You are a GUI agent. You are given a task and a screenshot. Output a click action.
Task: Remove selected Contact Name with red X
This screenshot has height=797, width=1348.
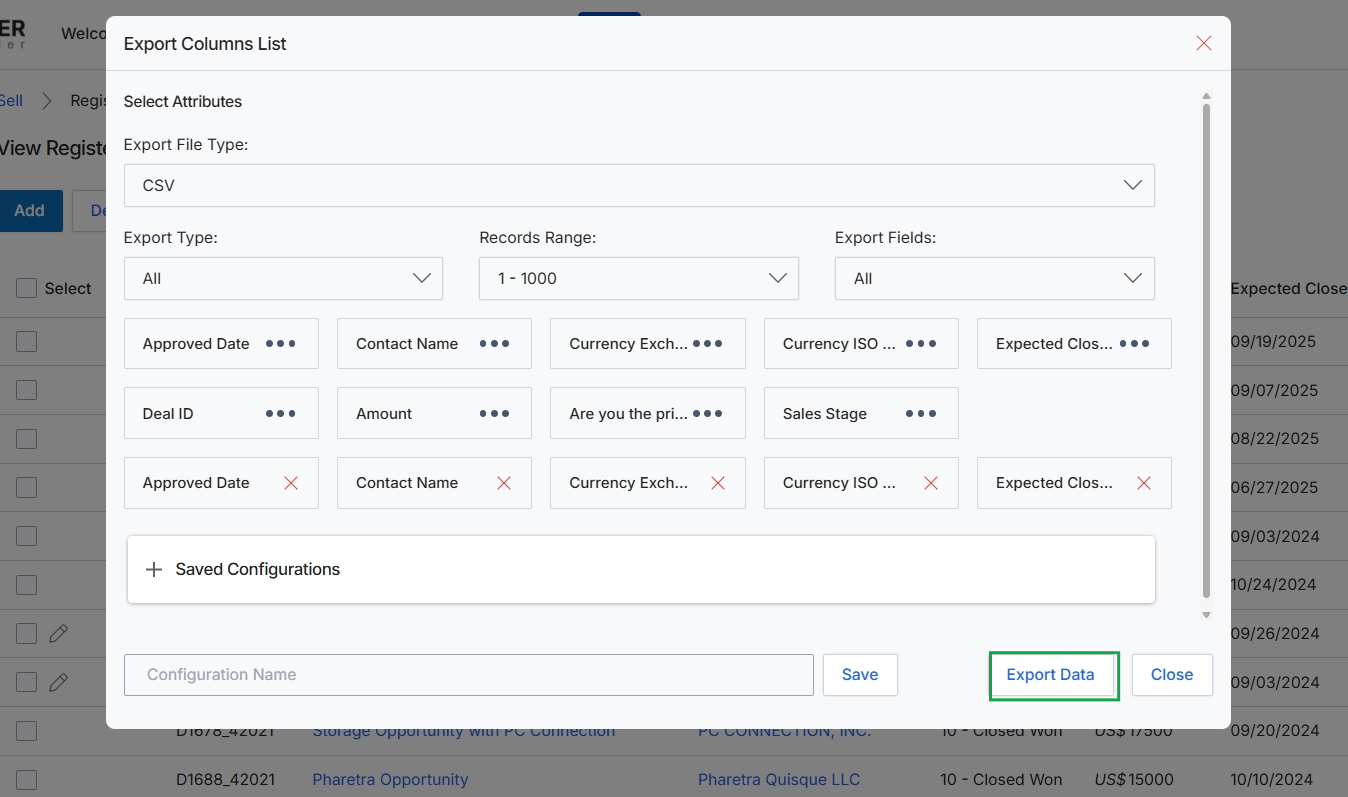tap(504, 483)
